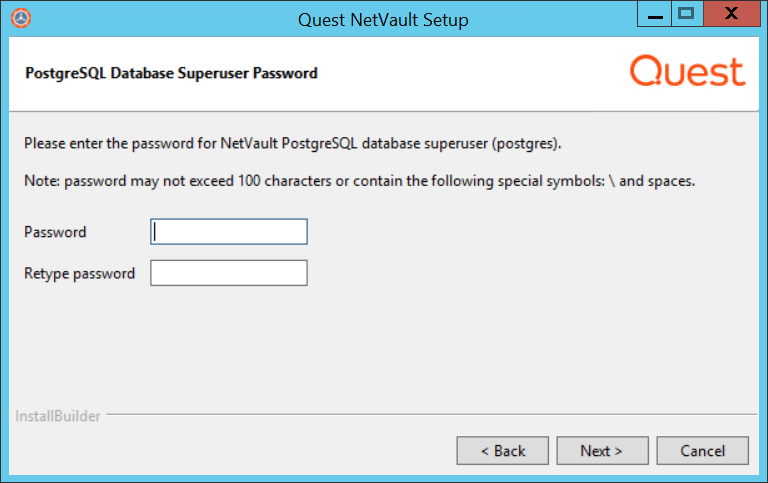The image size is (768, 483).
Task: Click the blank white header banner area
Action: [470, 73]
